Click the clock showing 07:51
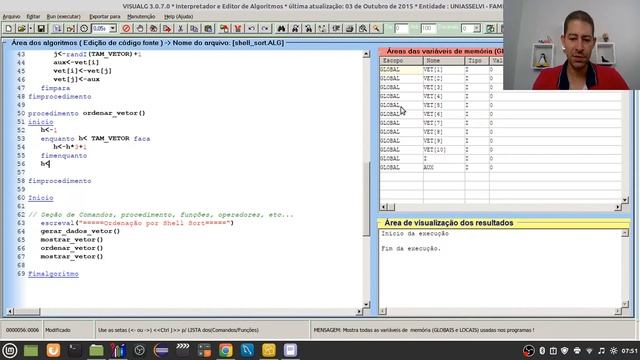The width and height of the screenshot is (640, 360). point(629,351)
